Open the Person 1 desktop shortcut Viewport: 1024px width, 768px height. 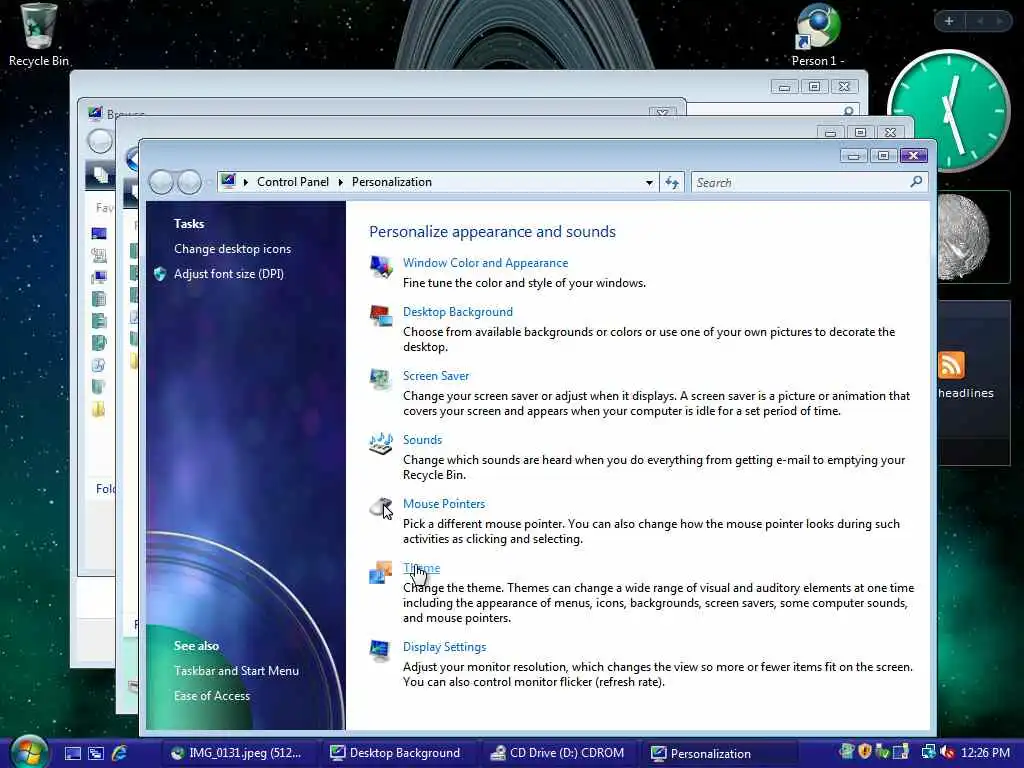pos(818,35)
